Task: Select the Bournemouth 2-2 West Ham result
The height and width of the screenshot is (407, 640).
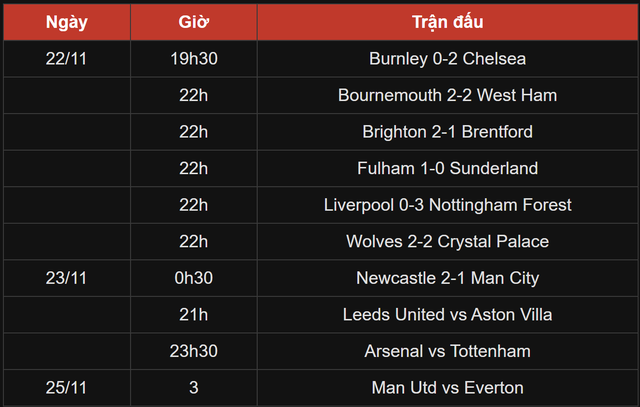Action: [447, 95]
